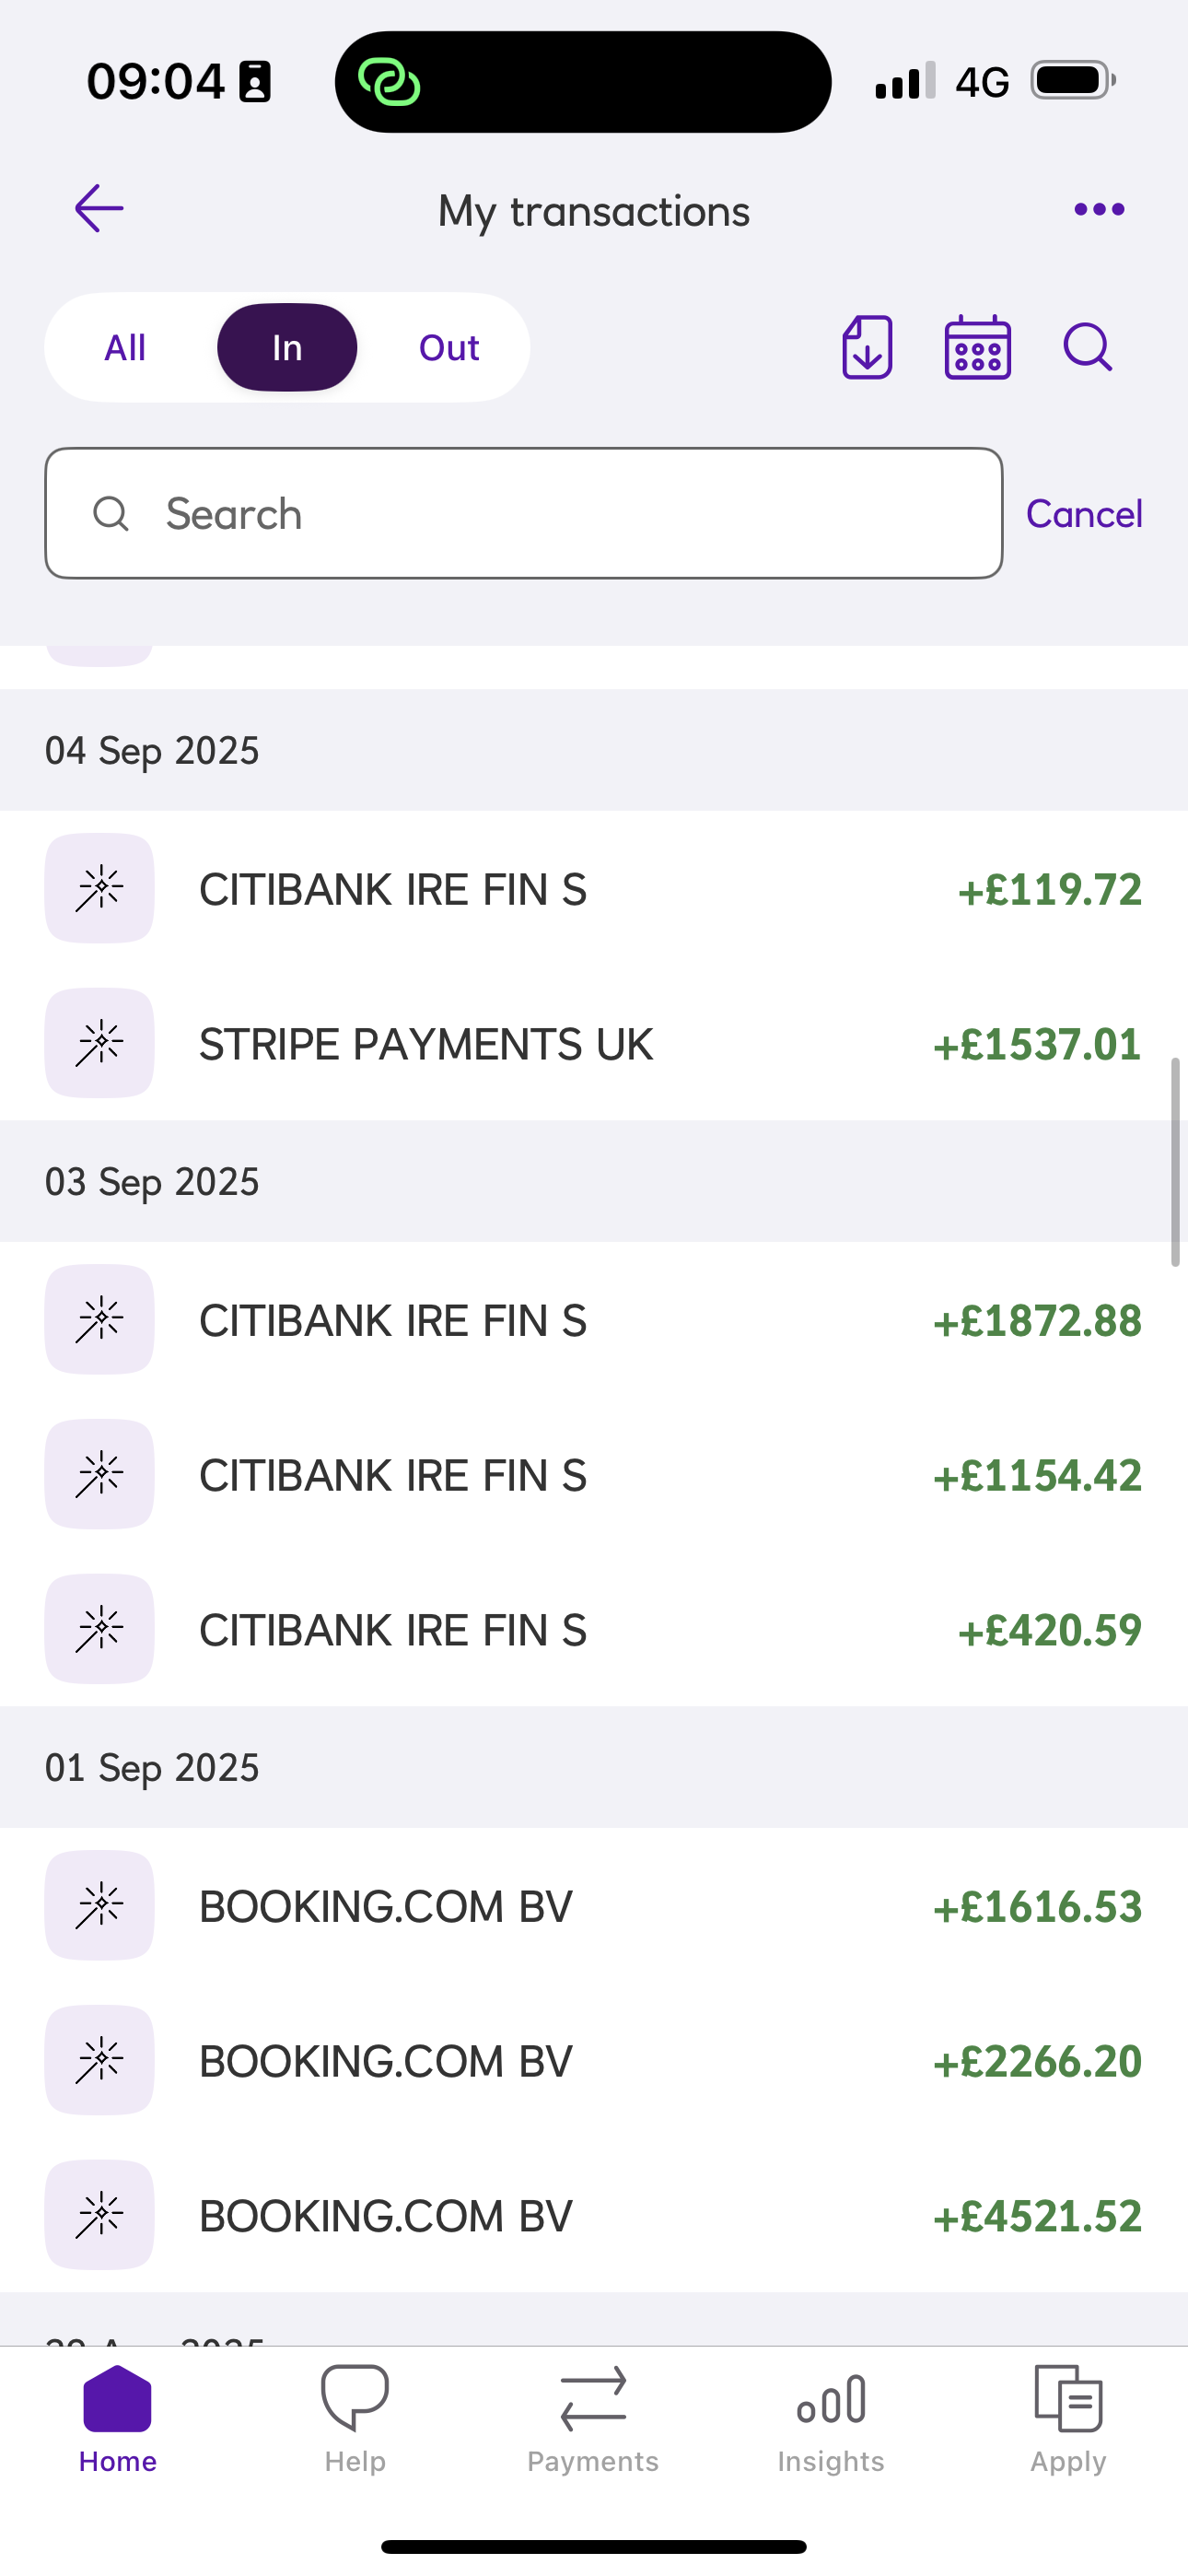Open the three-dot more options menu
The width and height of the screenshot is (1188, 2576).
click(1099, 209)
